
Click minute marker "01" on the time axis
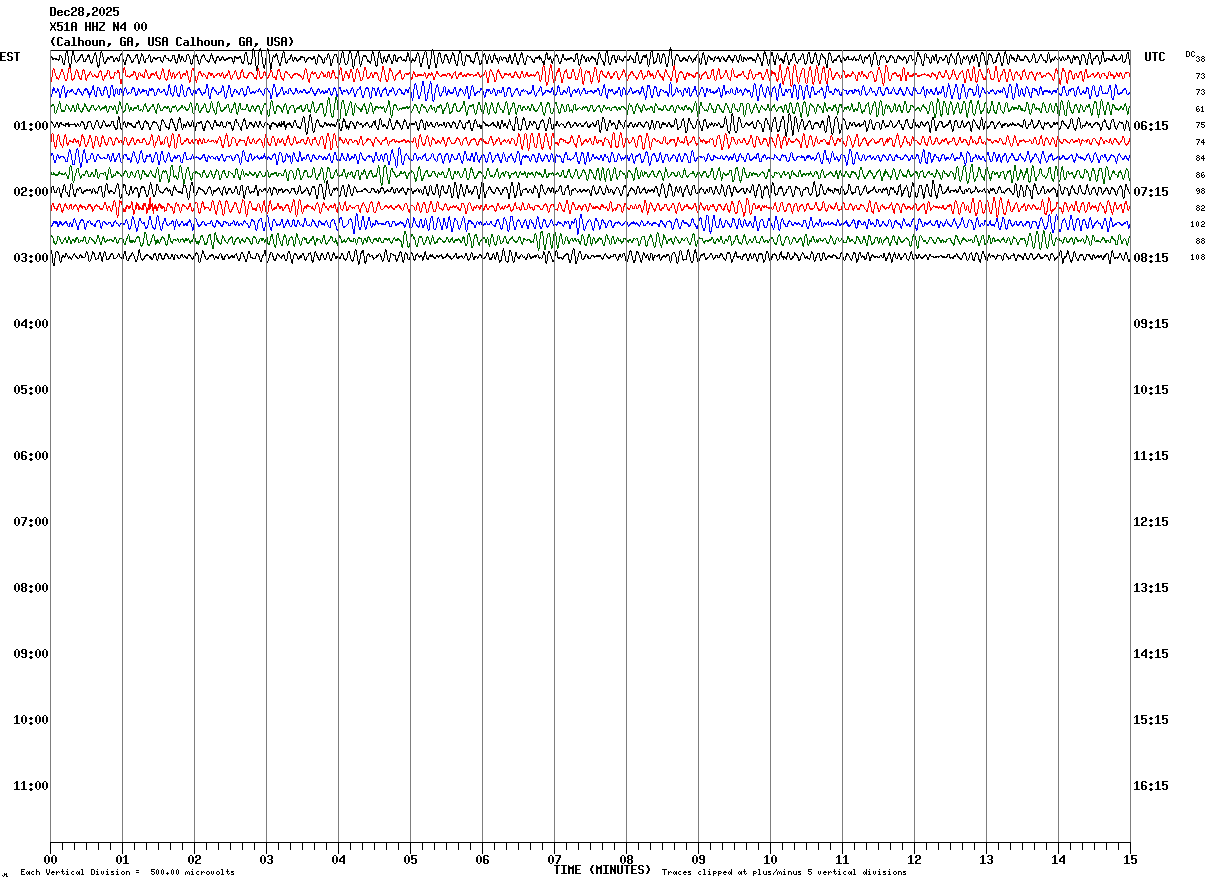tap(122, 859)
